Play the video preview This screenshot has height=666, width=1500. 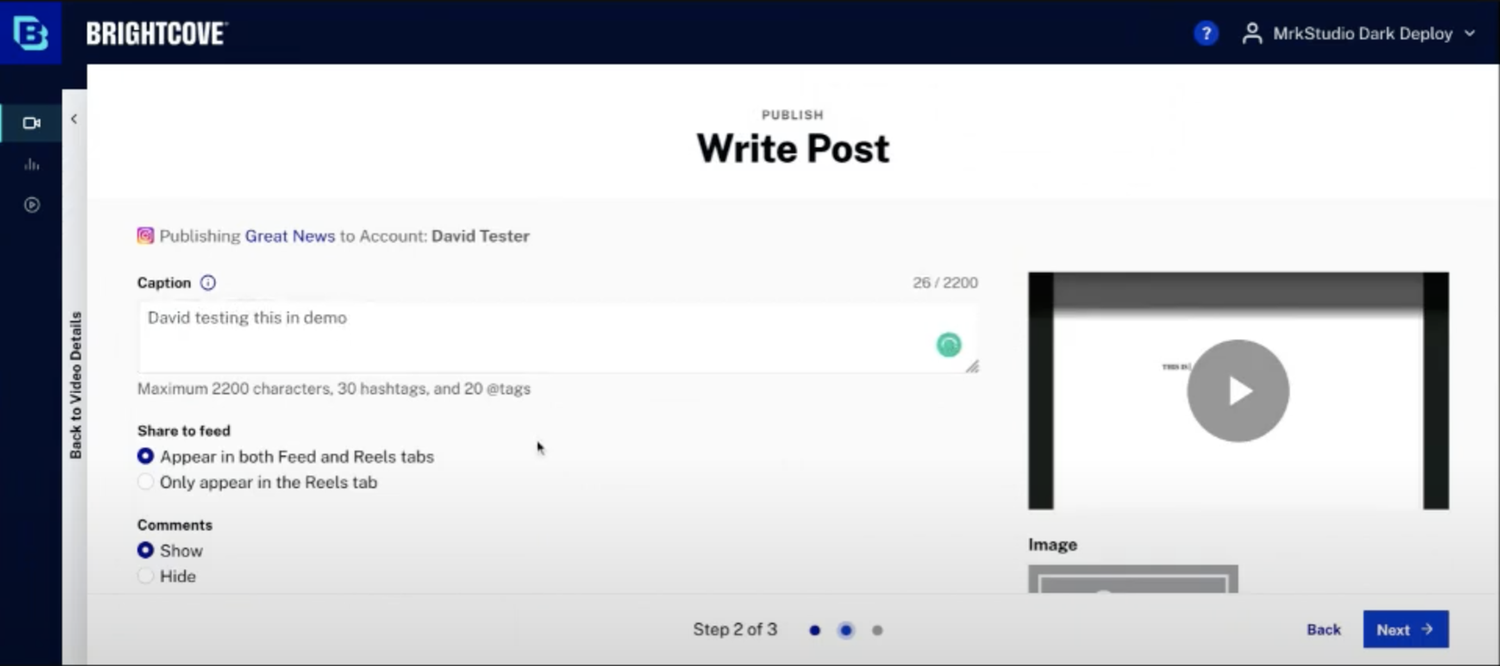1238,391
